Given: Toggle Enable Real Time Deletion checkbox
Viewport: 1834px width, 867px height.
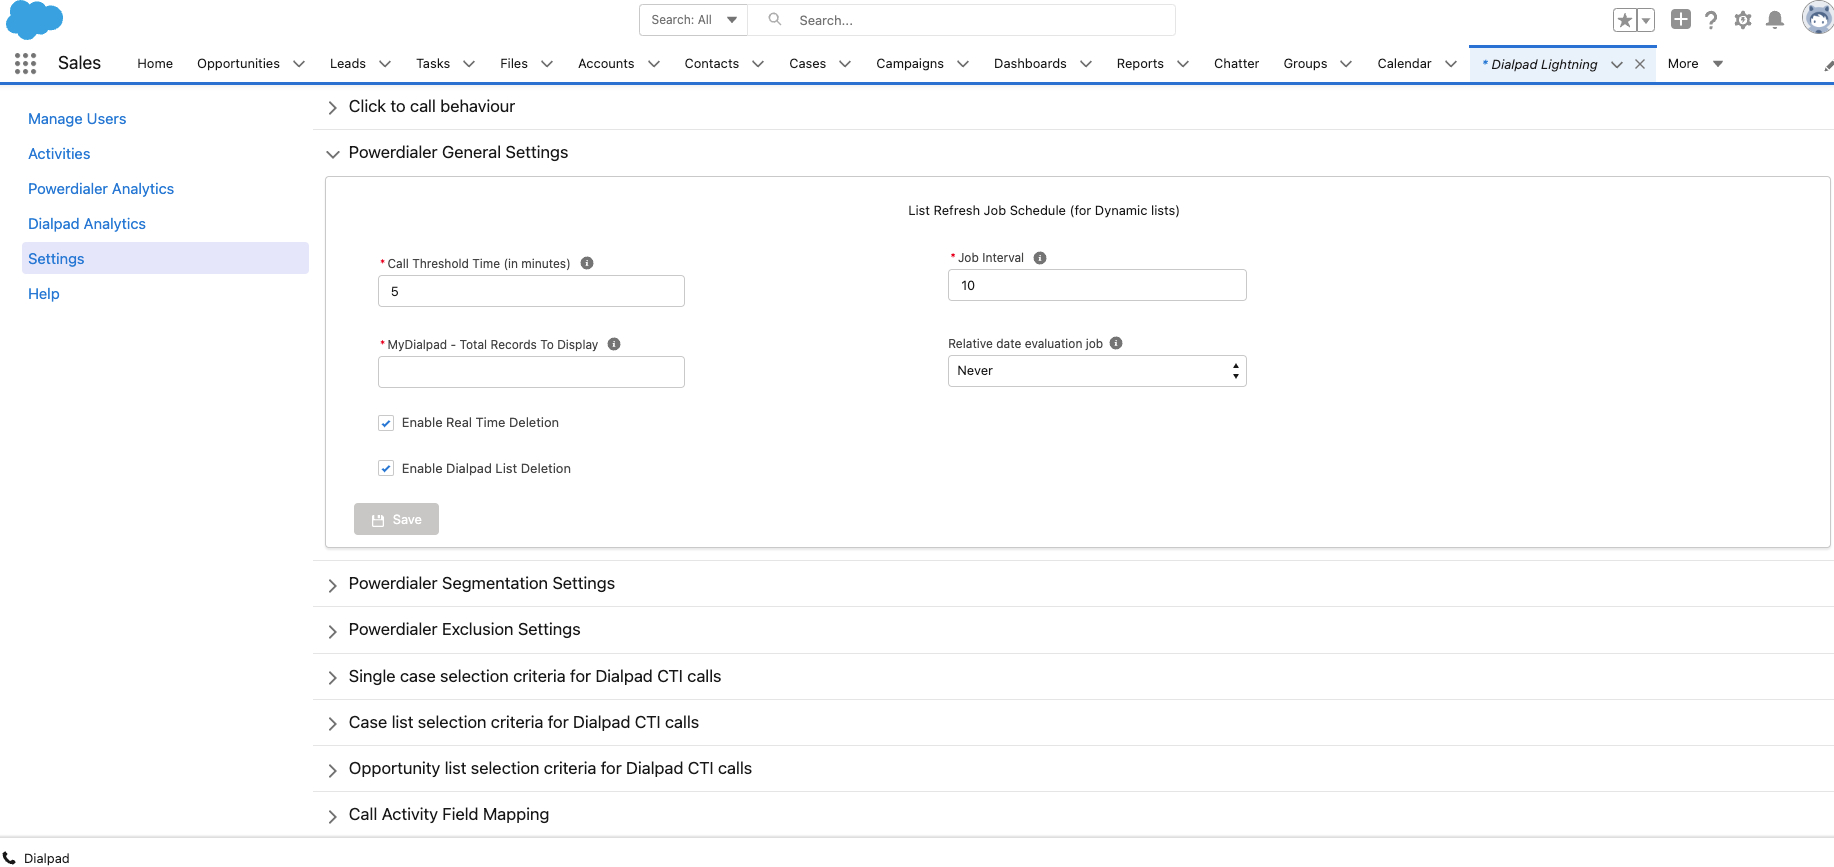Looking at the screenshot, I should (x=386, y=423).
